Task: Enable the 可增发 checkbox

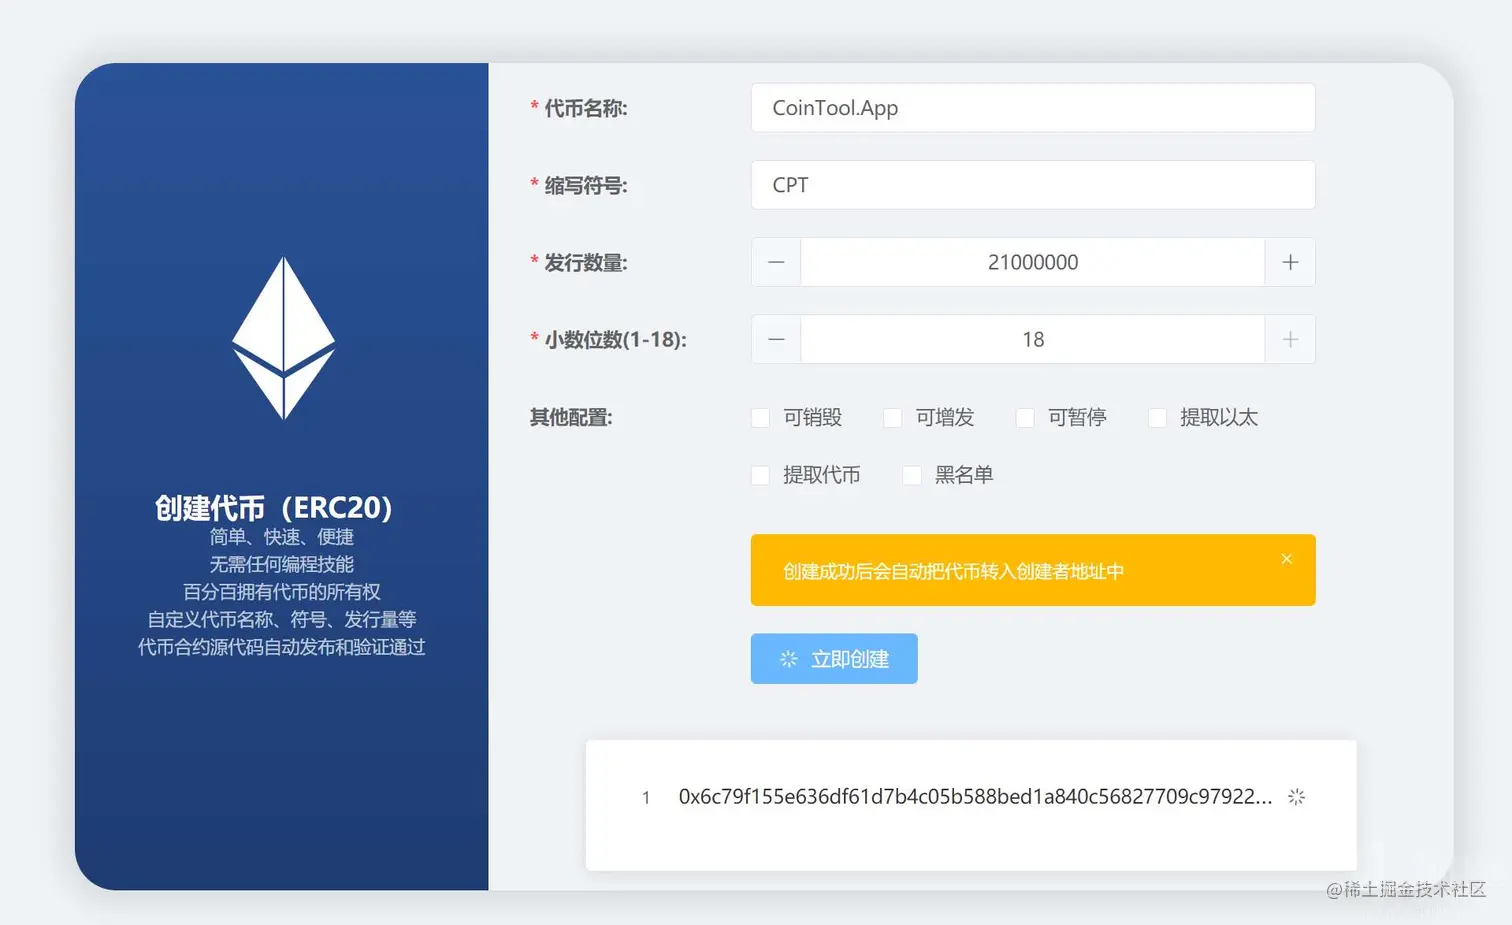Action: 893,418
